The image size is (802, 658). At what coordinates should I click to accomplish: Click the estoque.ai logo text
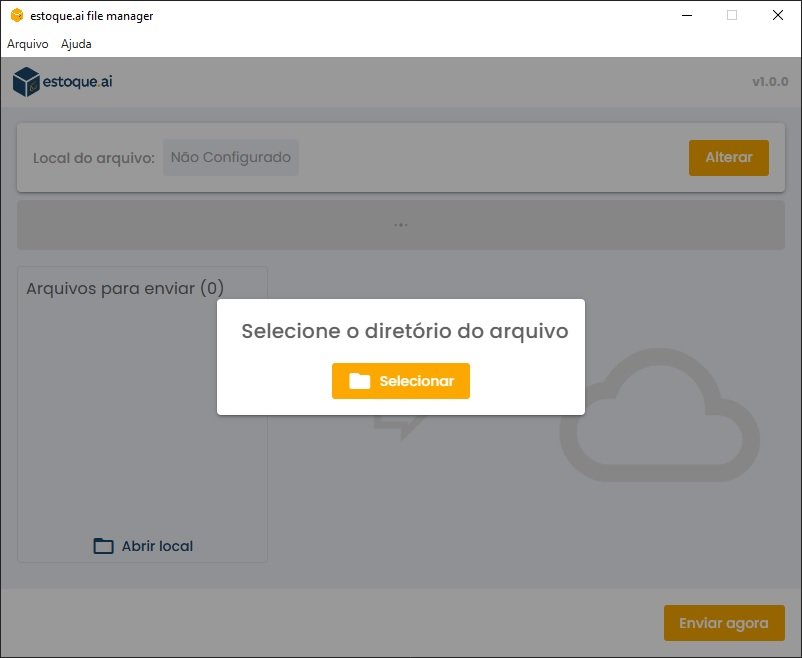tap(77, 81)
